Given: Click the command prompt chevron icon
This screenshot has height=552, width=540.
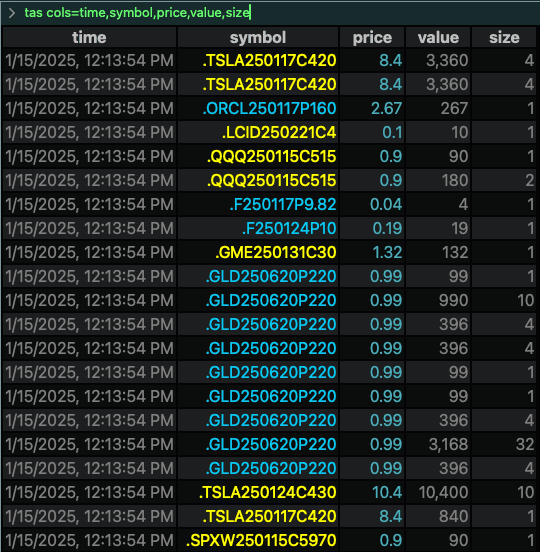Looking at the screenshot, I should pos(11,13).
